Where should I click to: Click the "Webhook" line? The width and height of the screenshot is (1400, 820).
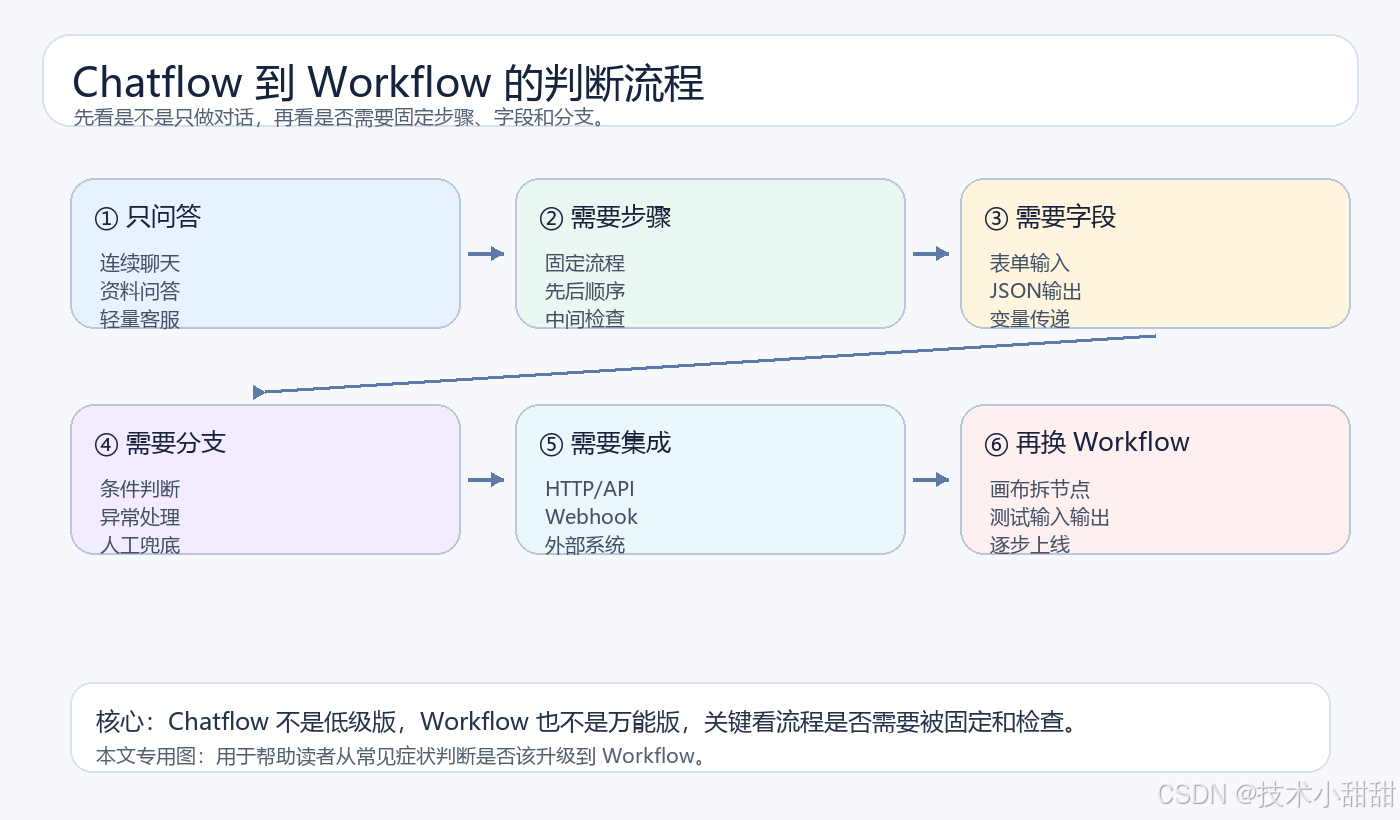click(x=591, y=517)
